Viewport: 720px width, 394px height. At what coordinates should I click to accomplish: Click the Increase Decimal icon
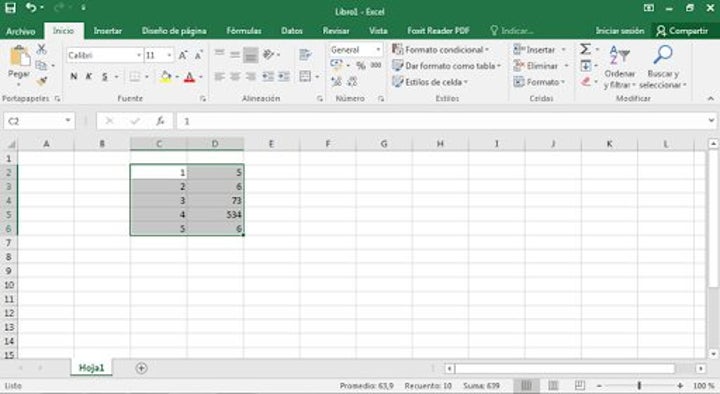point(336,82)
